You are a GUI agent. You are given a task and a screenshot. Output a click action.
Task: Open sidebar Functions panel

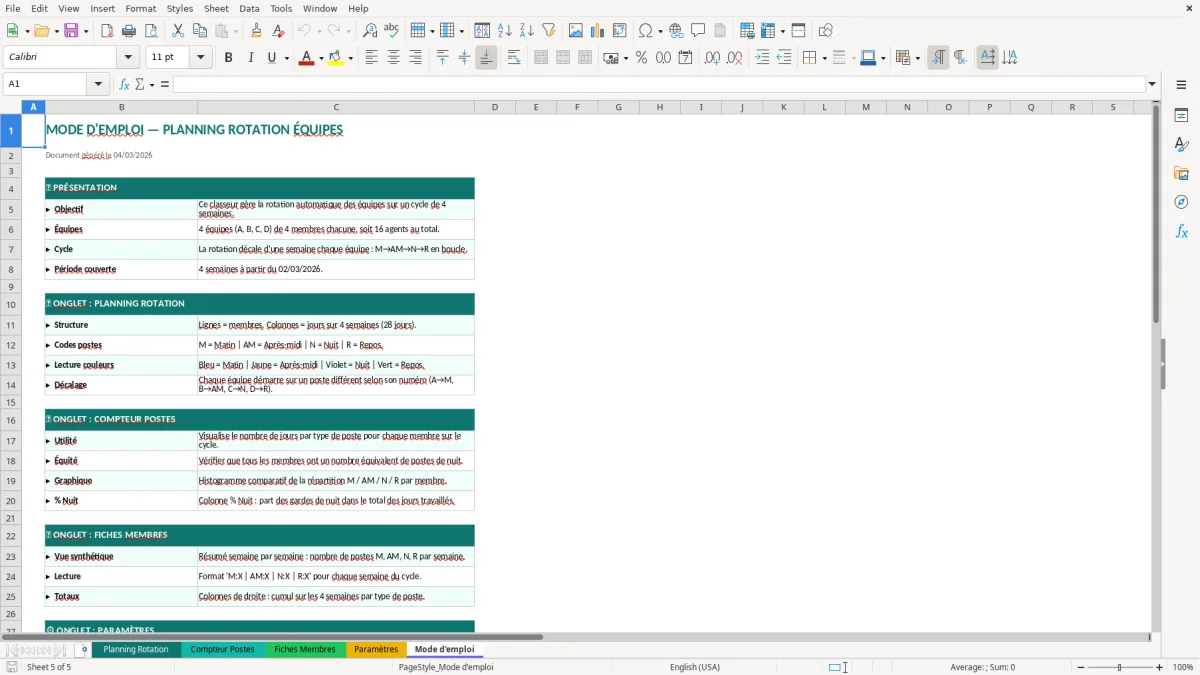pyautogui.click(x=1181, y=231)
